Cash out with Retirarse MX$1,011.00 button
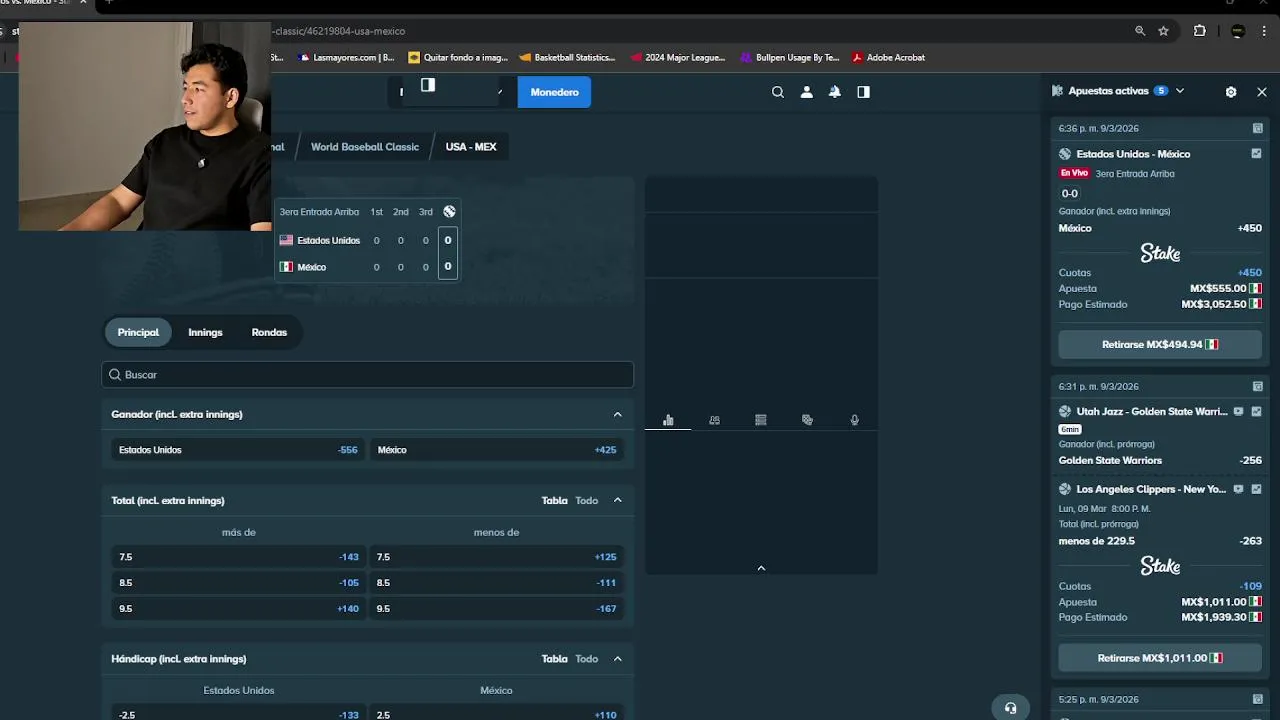 1160,658
